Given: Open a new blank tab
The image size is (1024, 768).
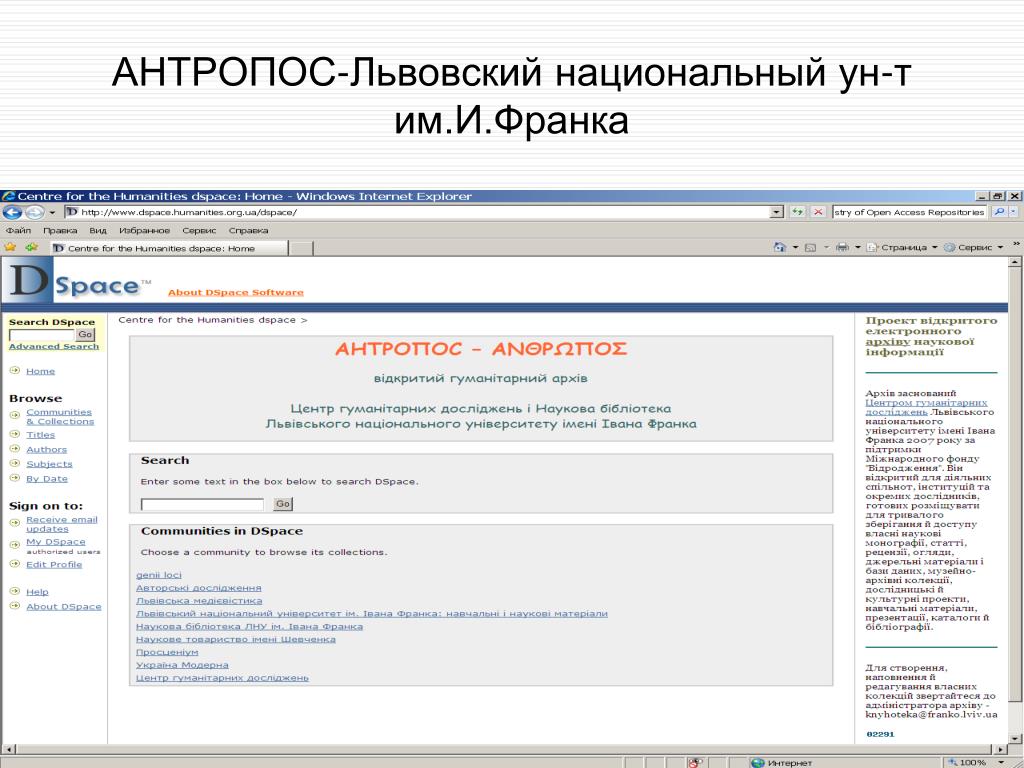Looking at the screenshot, I should 301,248.
